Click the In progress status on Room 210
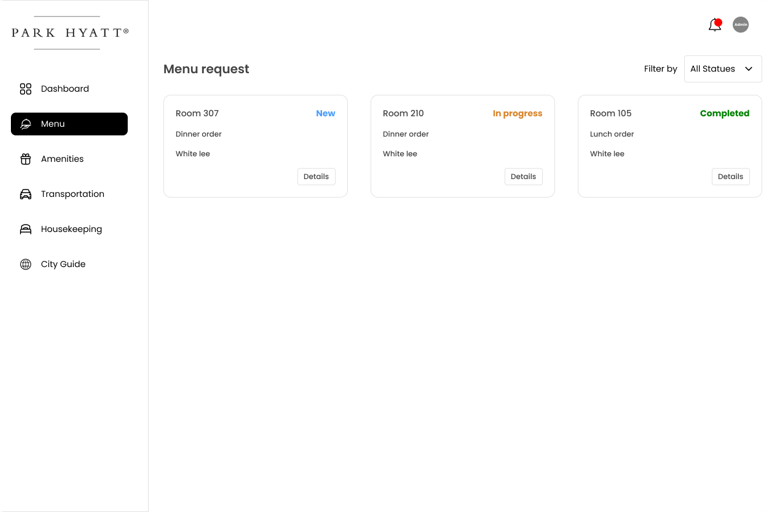Image resolution: width=768 pixels, height=512 pixels. tap(517, 114)
